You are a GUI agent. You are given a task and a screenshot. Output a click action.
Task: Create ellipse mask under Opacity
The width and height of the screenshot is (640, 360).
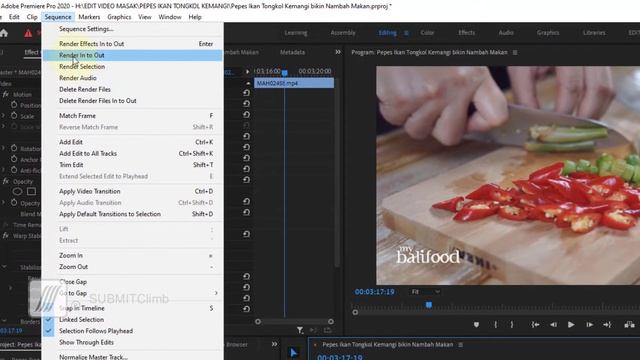(17, 191)
